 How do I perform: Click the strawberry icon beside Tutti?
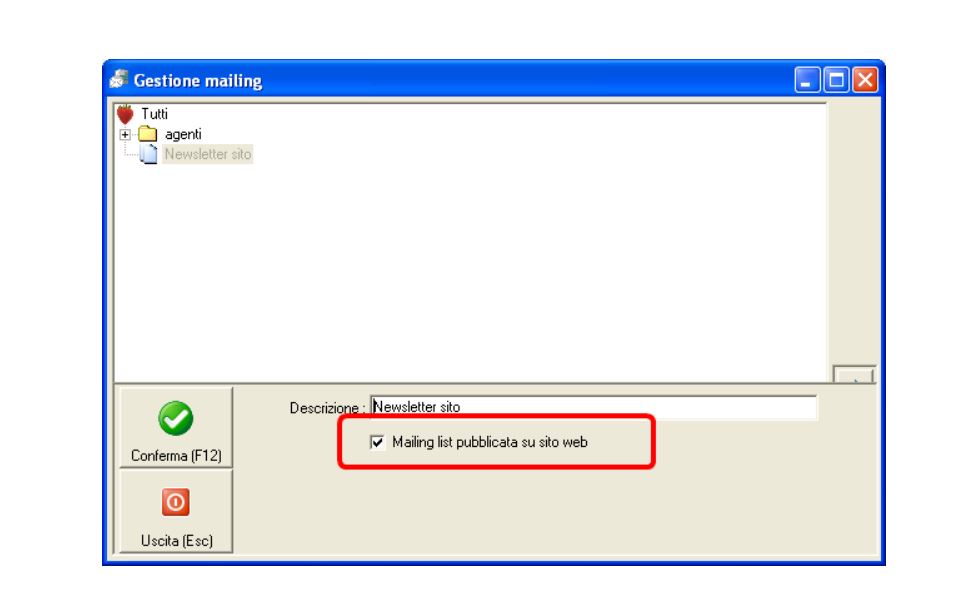[x=125, y=114]
